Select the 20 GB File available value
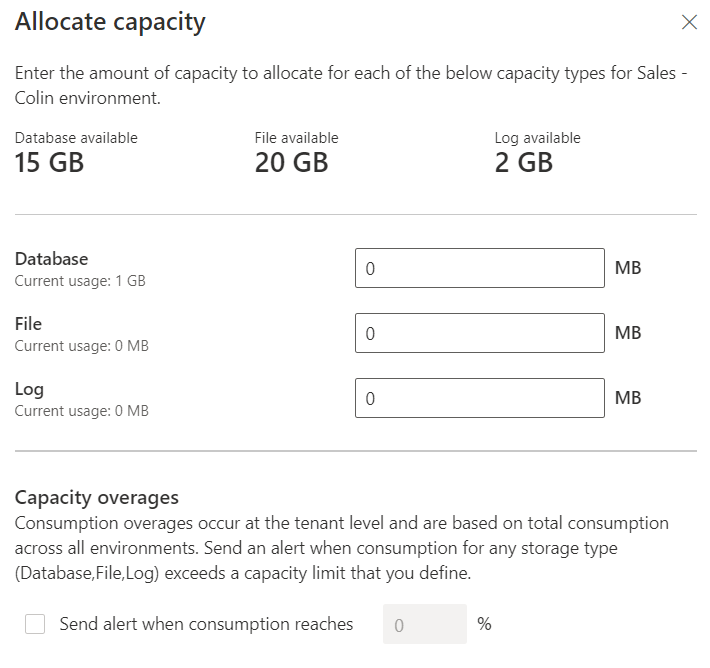Viewport: 710px width, 668px height. [x=291, y=163]
